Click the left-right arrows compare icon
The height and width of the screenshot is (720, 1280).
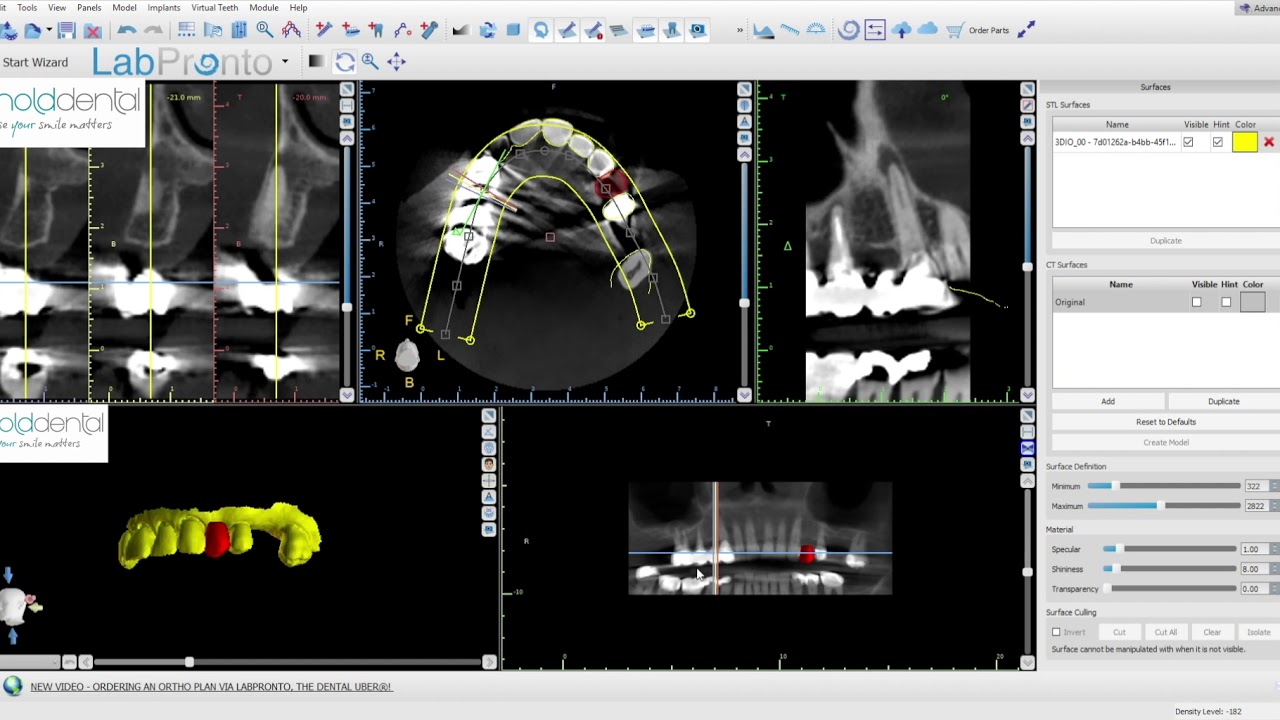(x=875, y=30)
